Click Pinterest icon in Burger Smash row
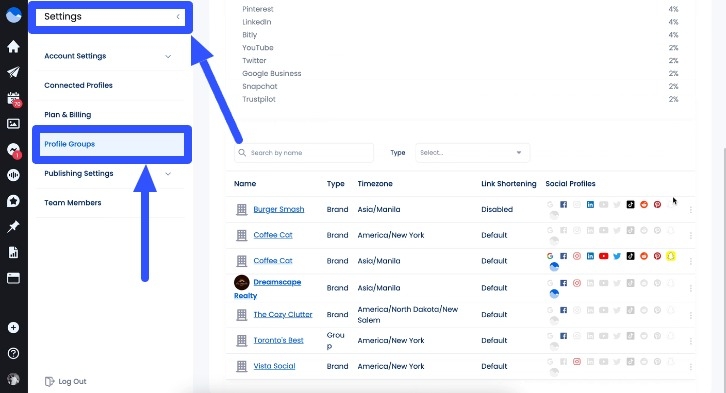This screenshot has width=726, height=393. point(657,204)
